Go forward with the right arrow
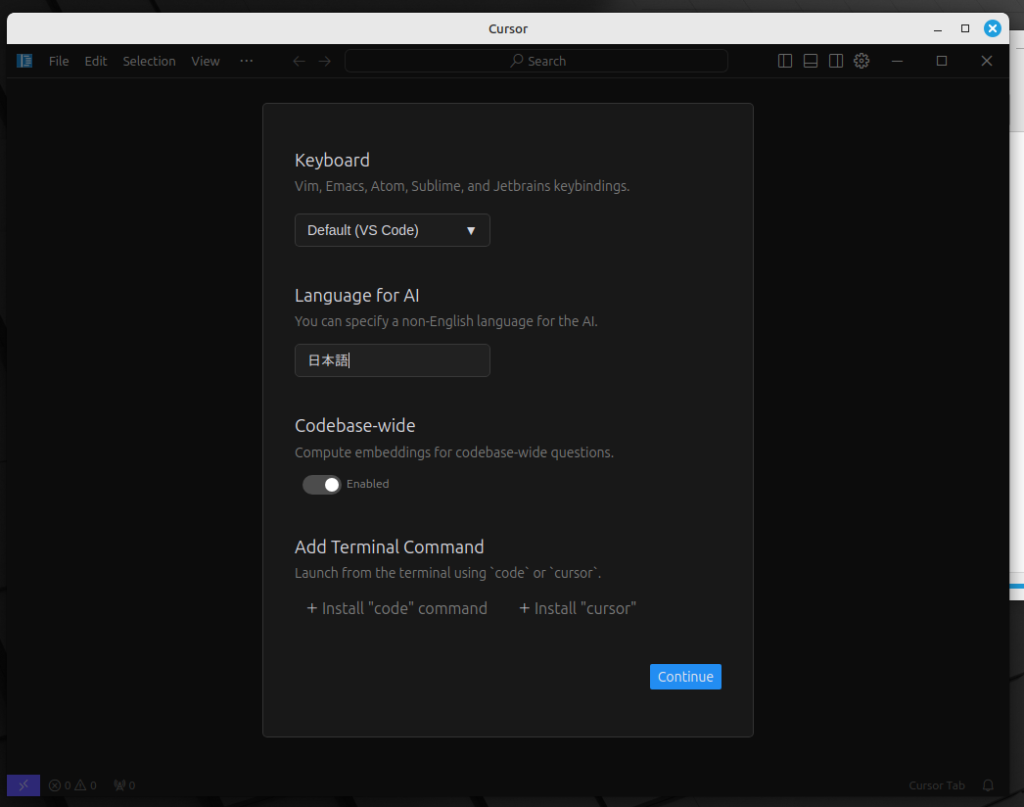This screenshot has height=807, width=1024. click(325, 61)
